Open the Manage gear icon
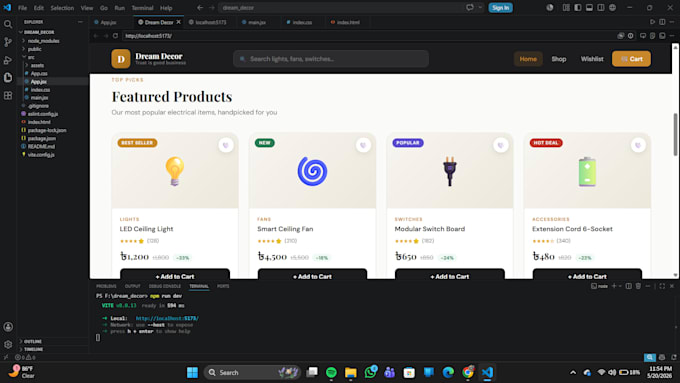The height and width of the screenshot is (383, 680). click(8, 344)
